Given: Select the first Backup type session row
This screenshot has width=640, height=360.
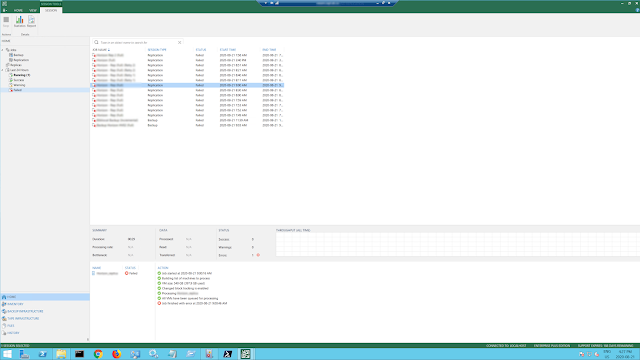Looking at the screenshot, I should coord(187,120).
